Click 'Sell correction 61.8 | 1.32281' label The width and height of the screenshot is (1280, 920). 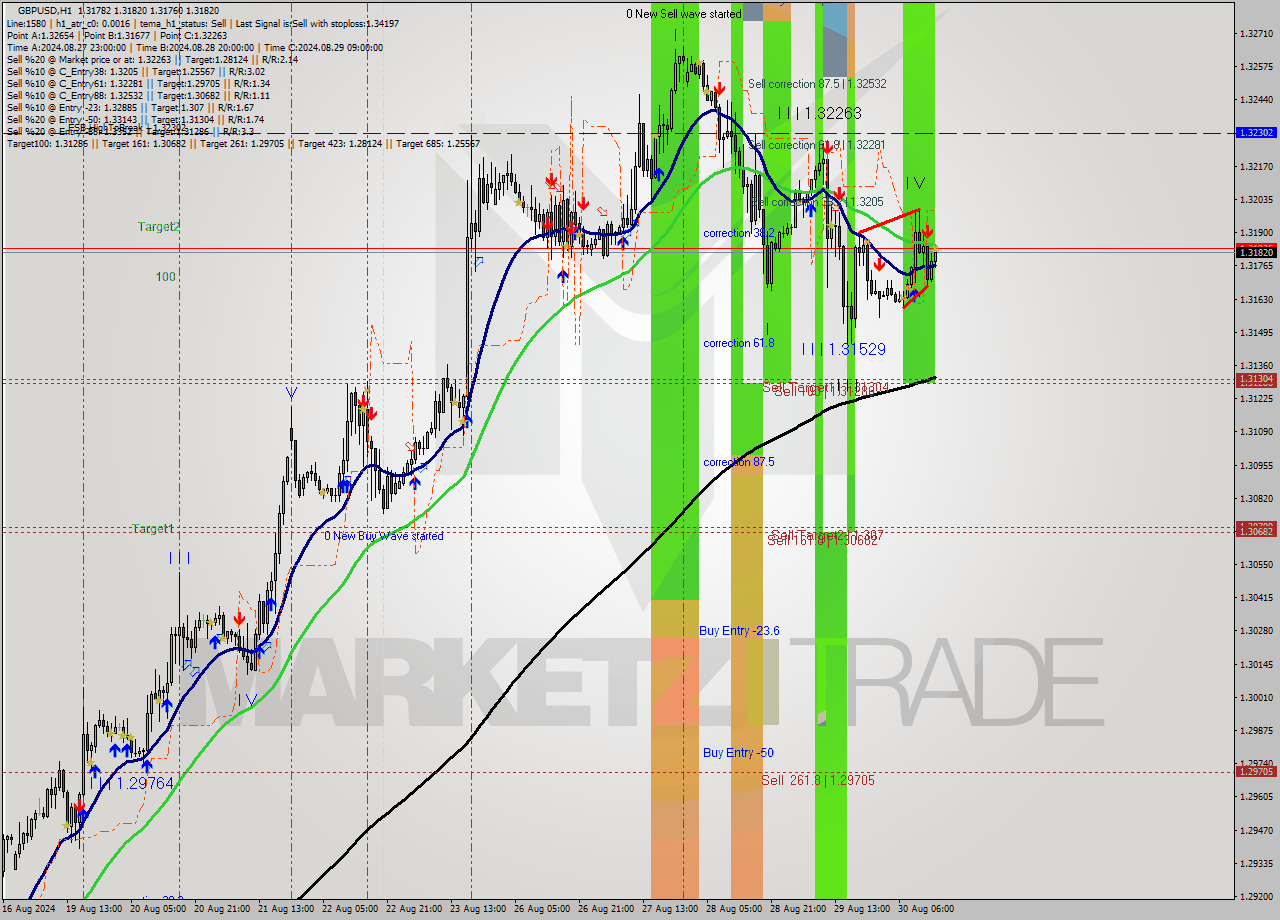coord(817,145)
